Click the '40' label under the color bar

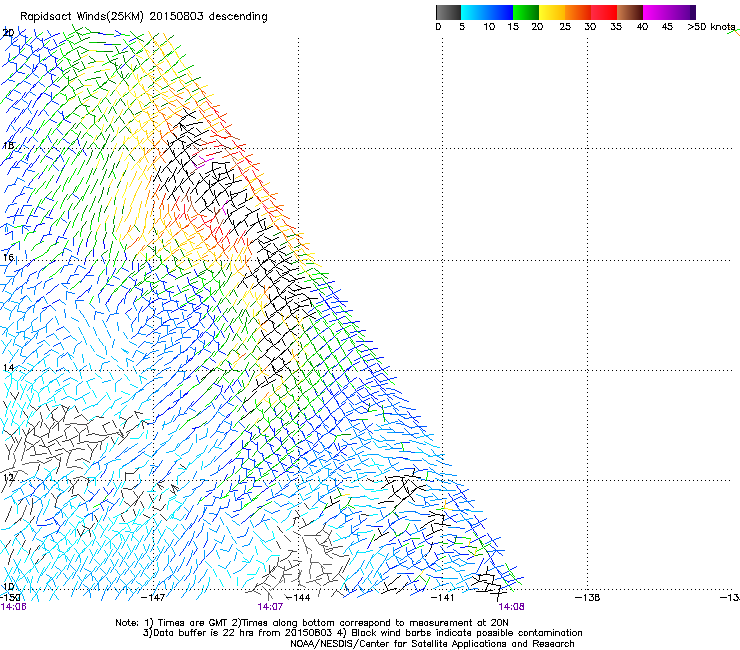pyautogui.click(x=642, y=27)
